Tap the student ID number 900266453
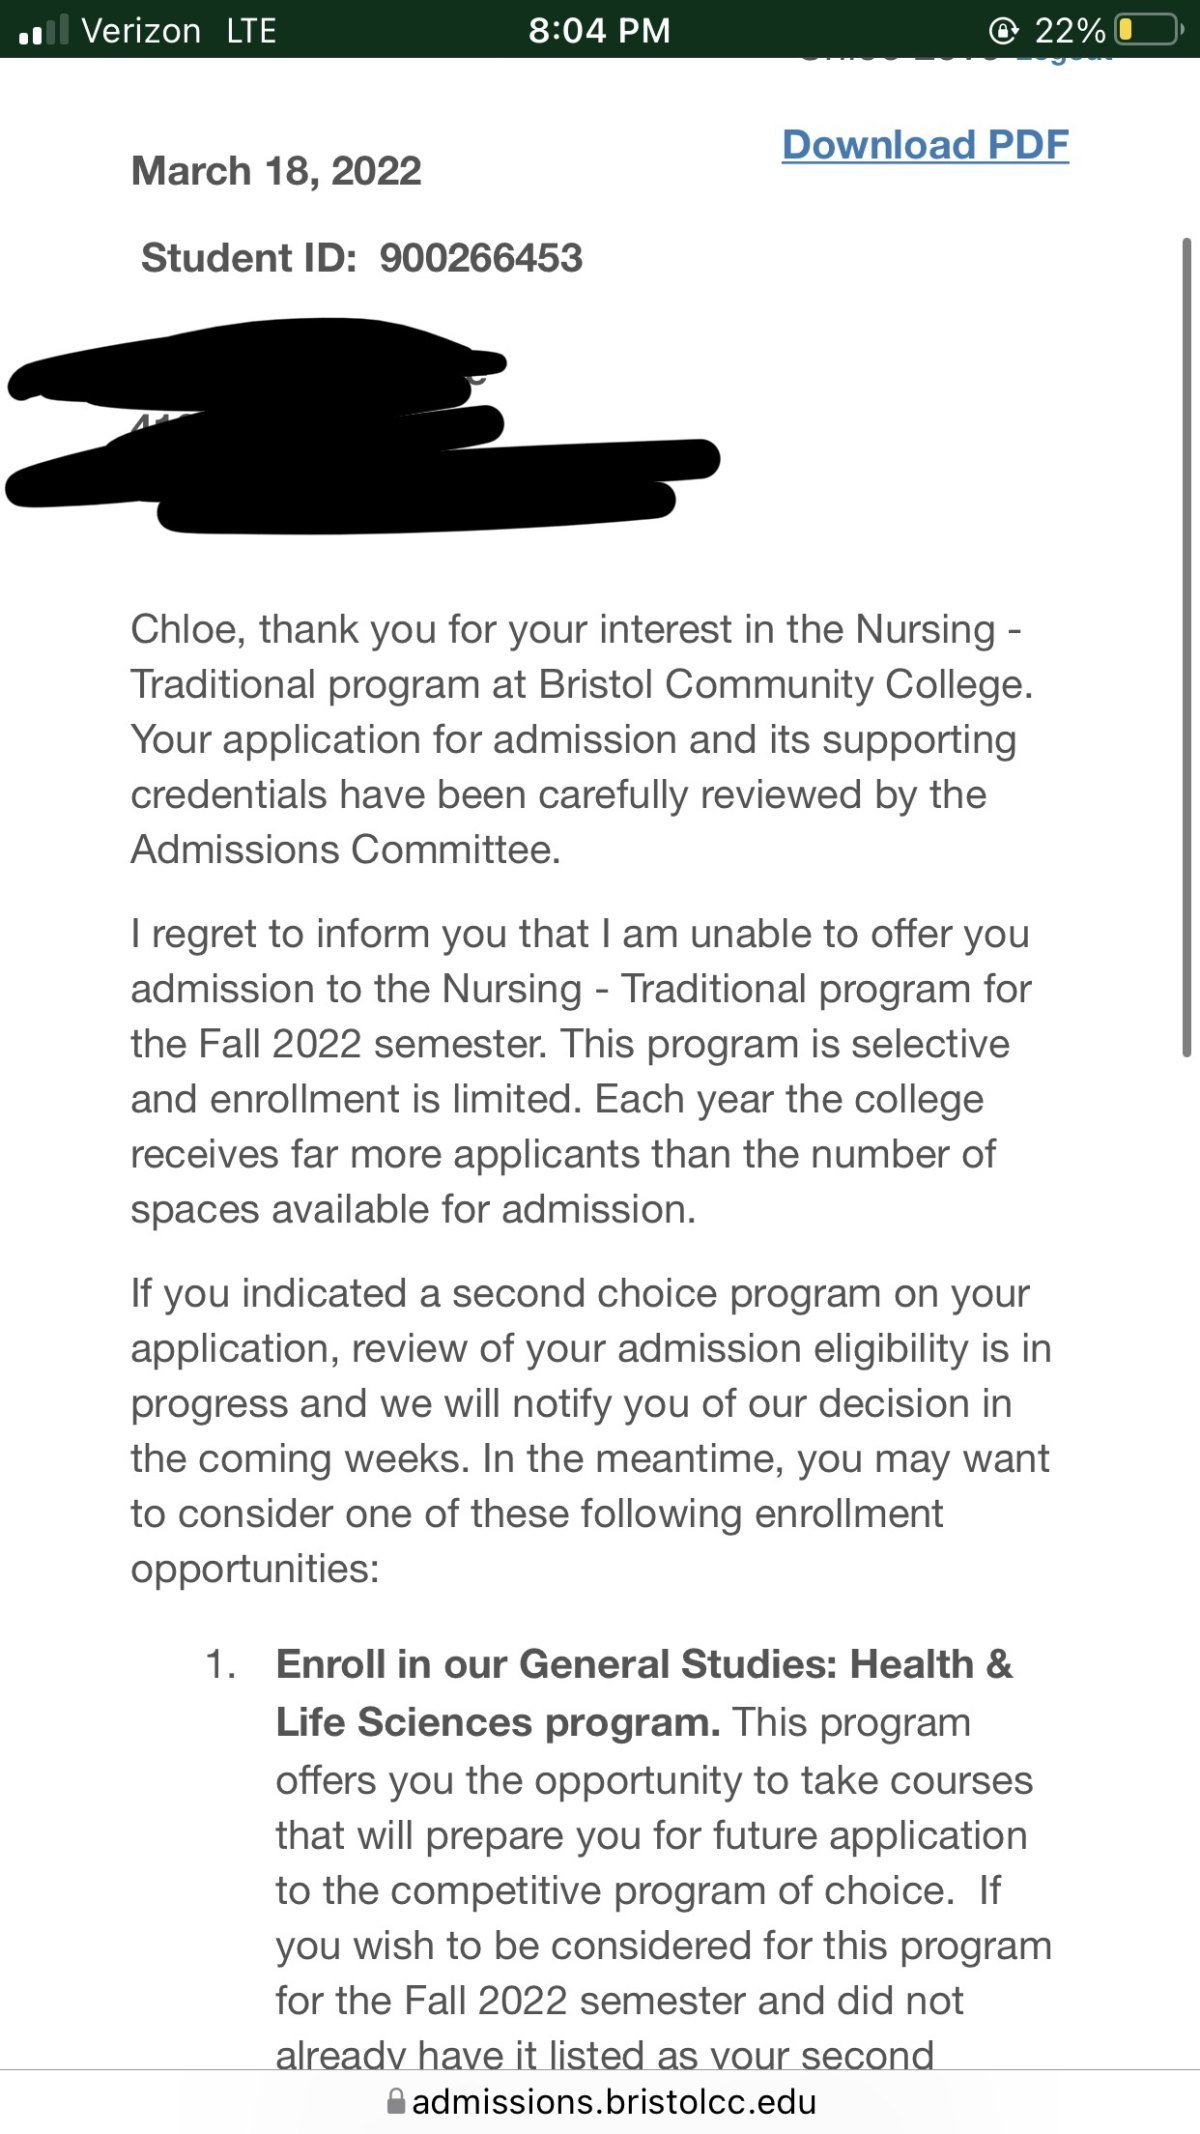This screenshot has width=1200, height=2134. (481, 258)
